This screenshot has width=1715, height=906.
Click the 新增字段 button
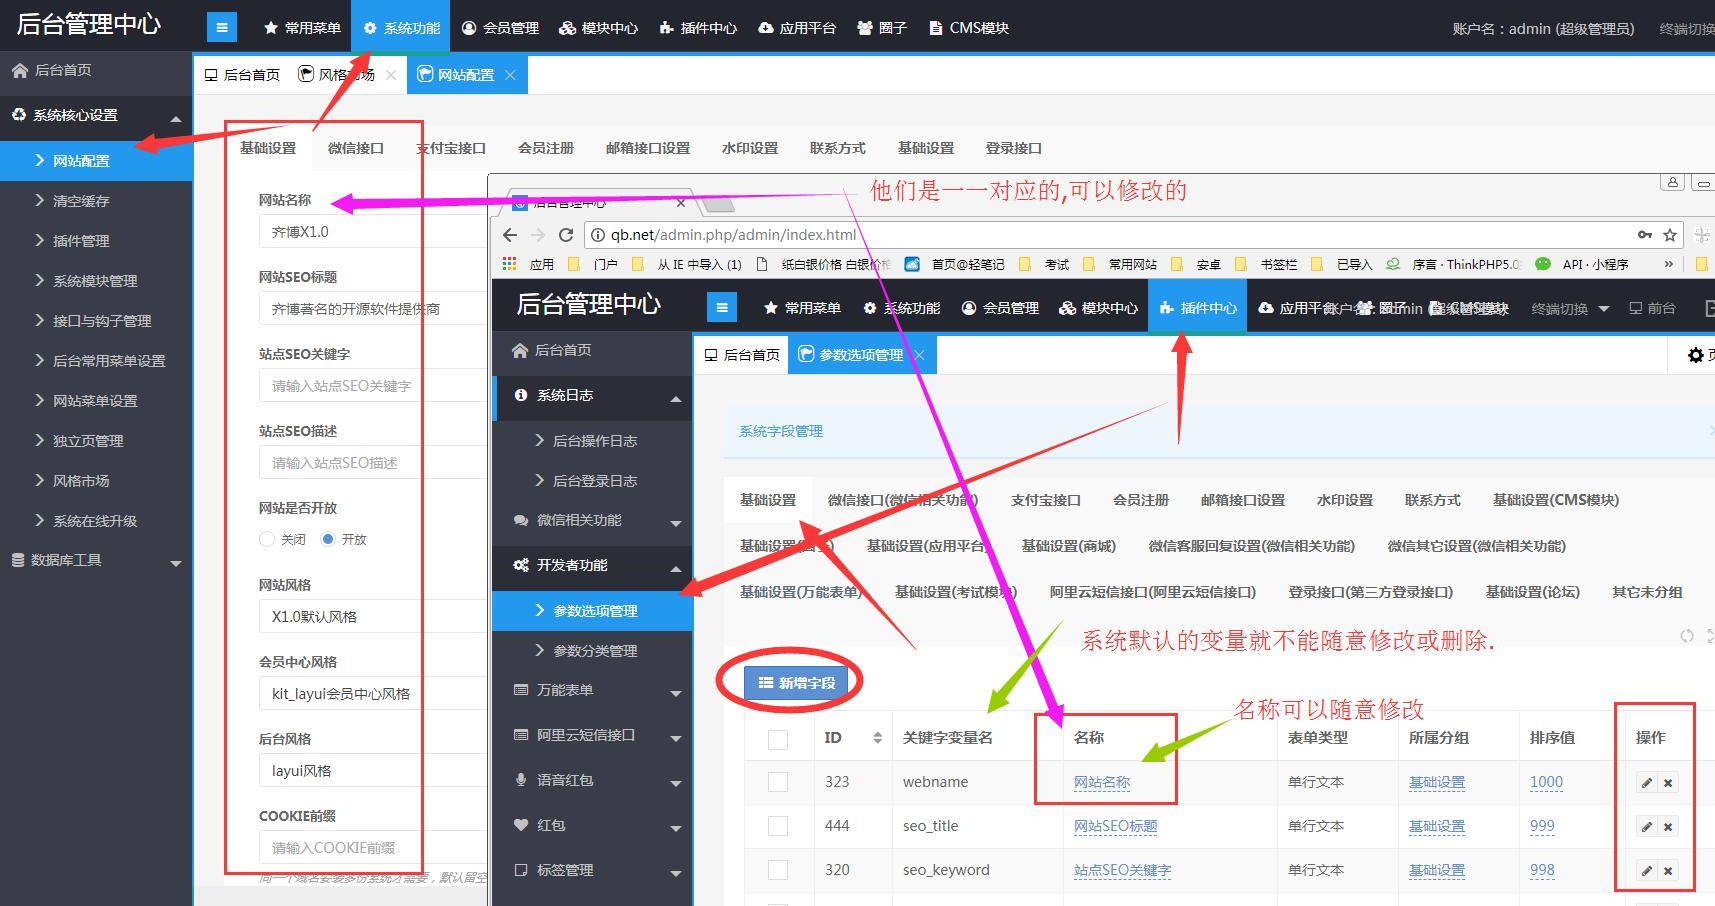796,682
